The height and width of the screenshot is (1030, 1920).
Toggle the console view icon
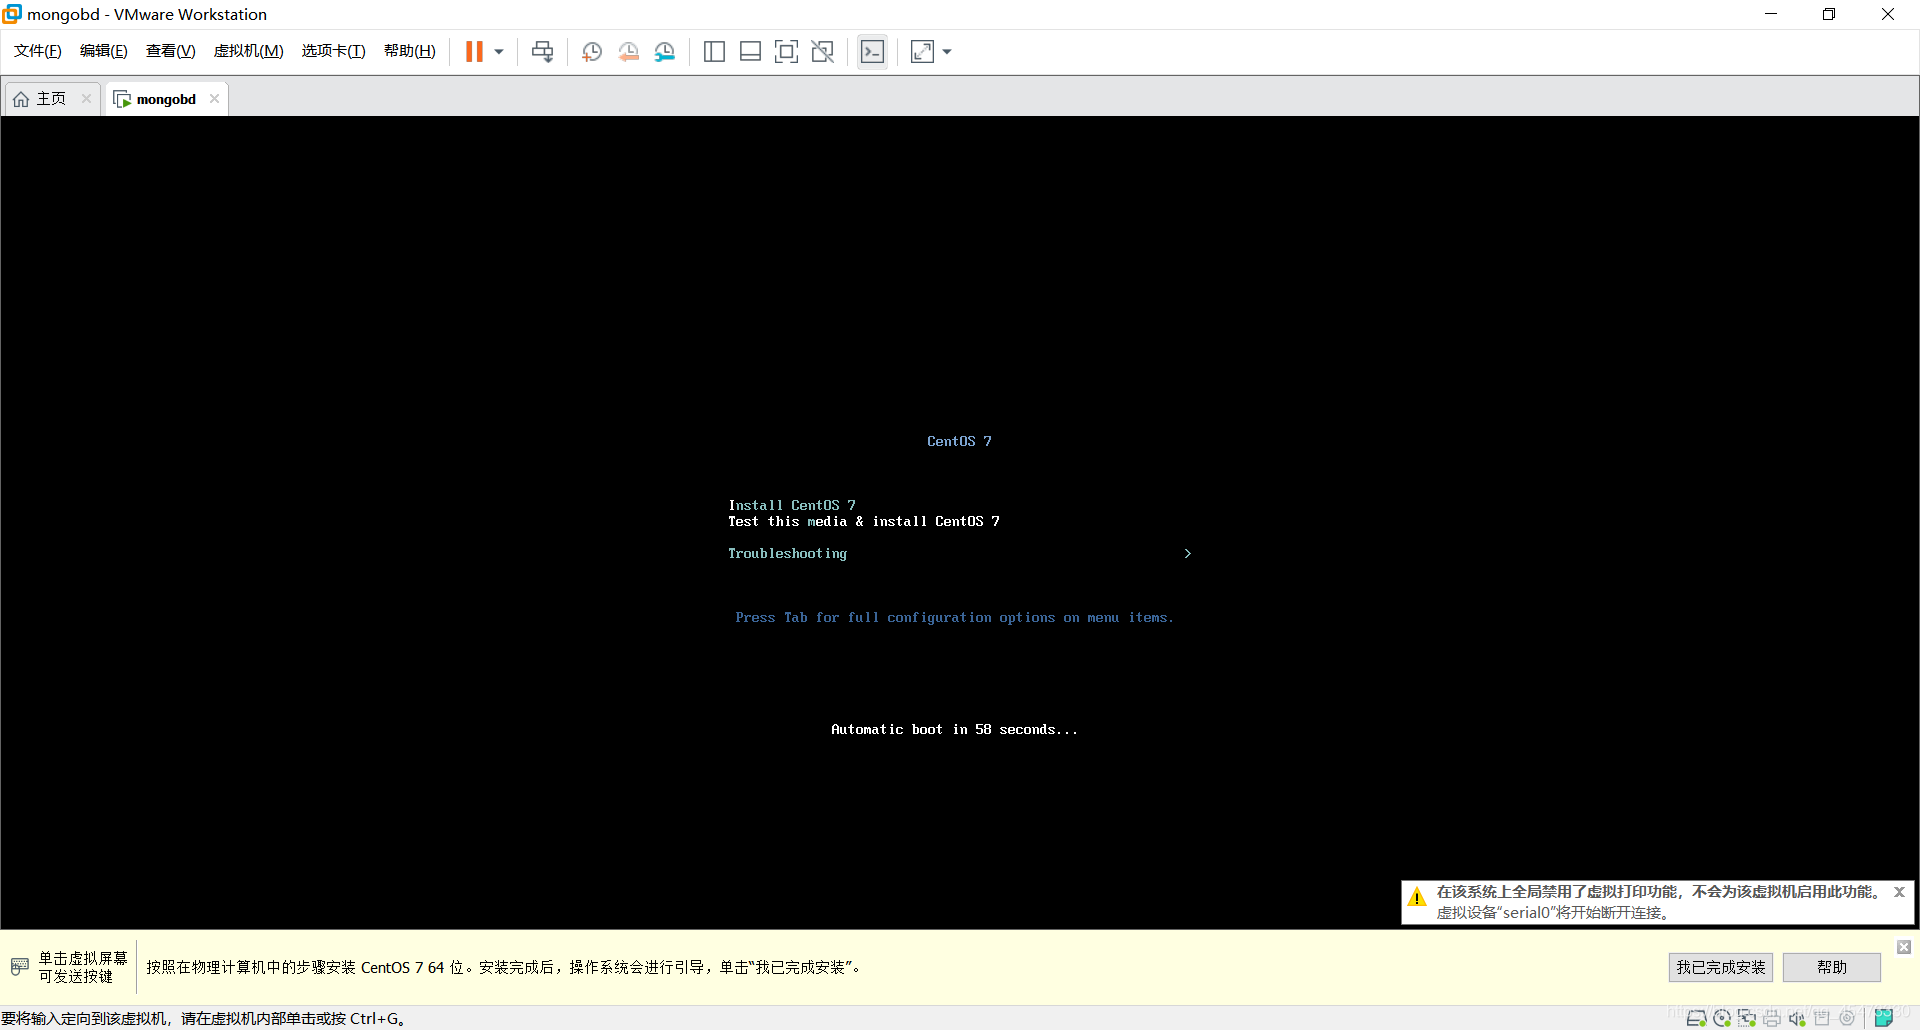(872, 51)
